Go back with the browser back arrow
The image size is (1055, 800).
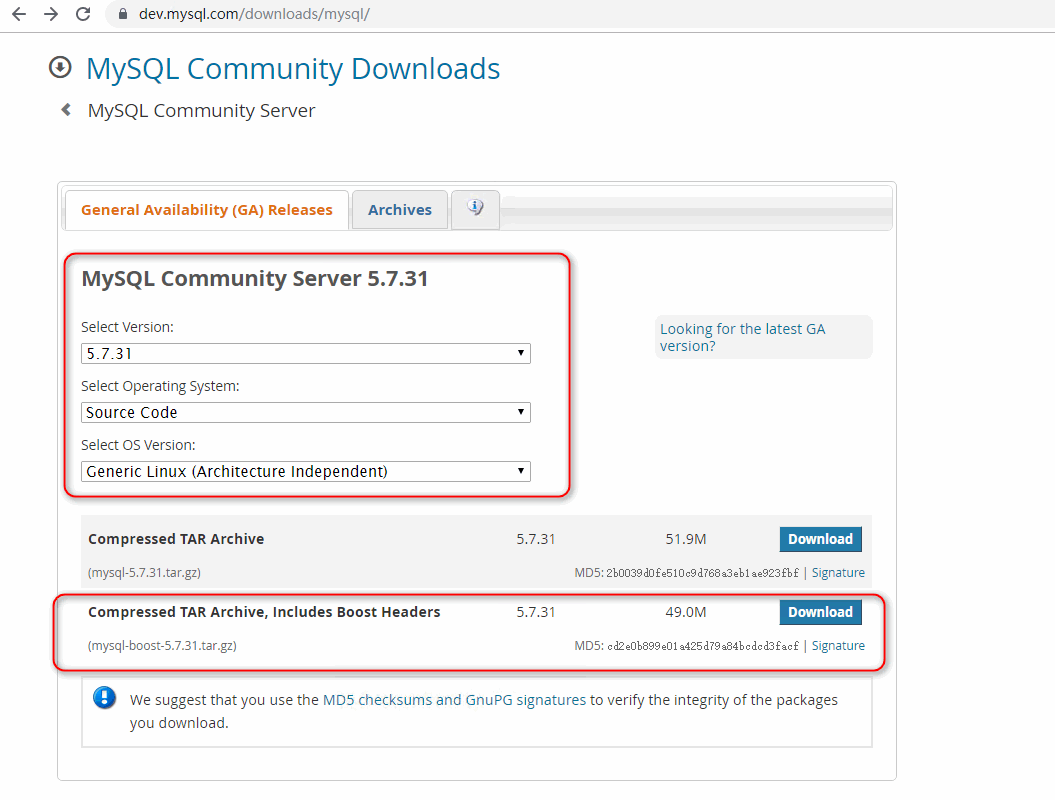(x=19, y=14)
